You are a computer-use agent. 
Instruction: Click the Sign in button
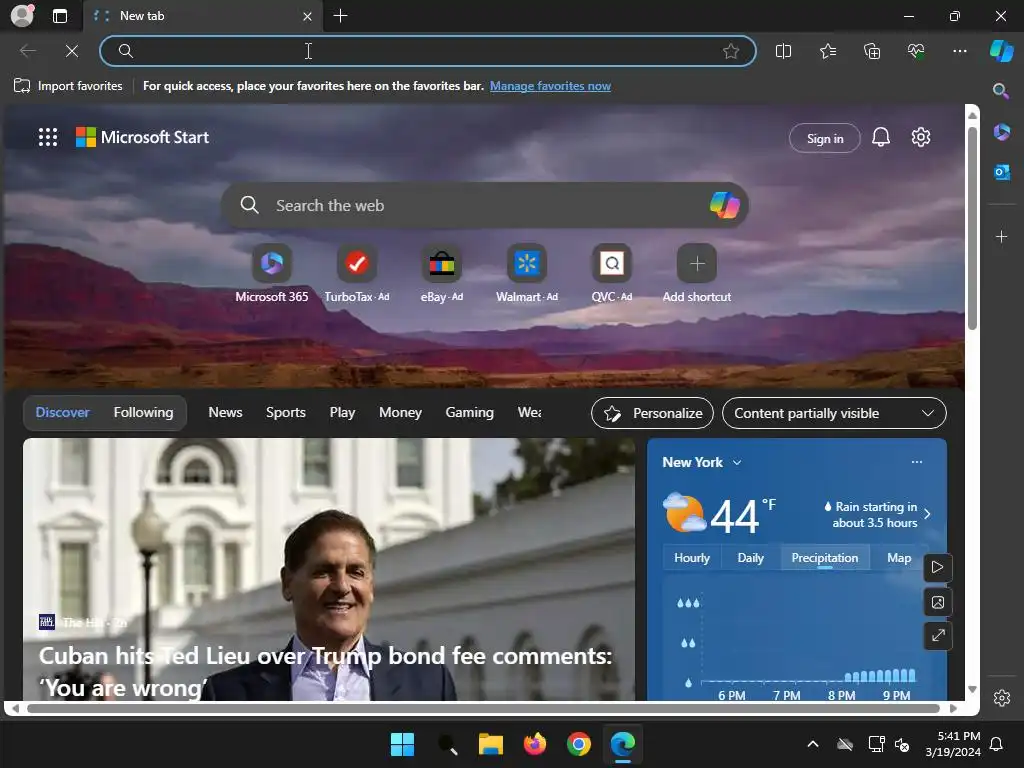(x=825, y=138)
